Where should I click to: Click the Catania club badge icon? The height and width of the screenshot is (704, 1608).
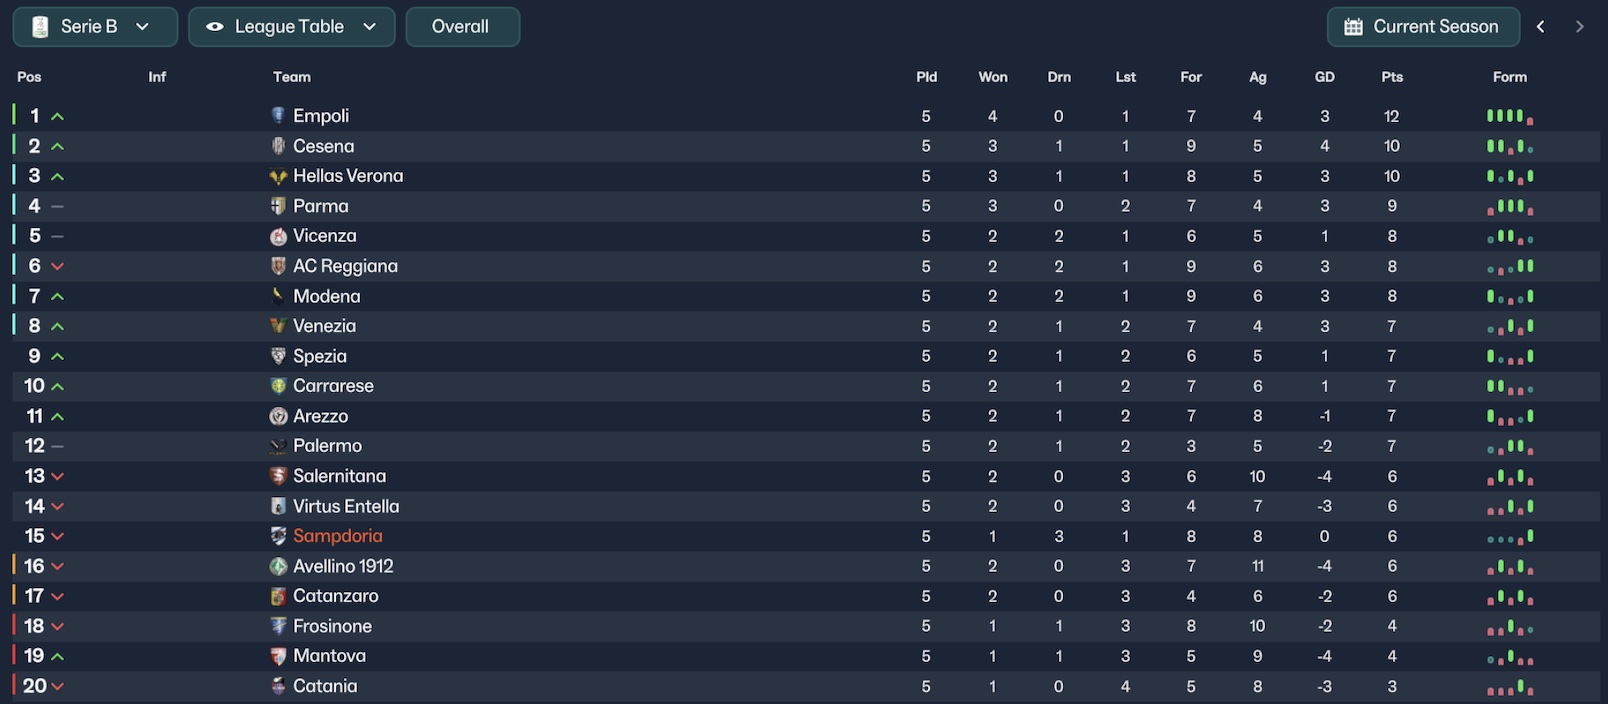pos(278,686)
